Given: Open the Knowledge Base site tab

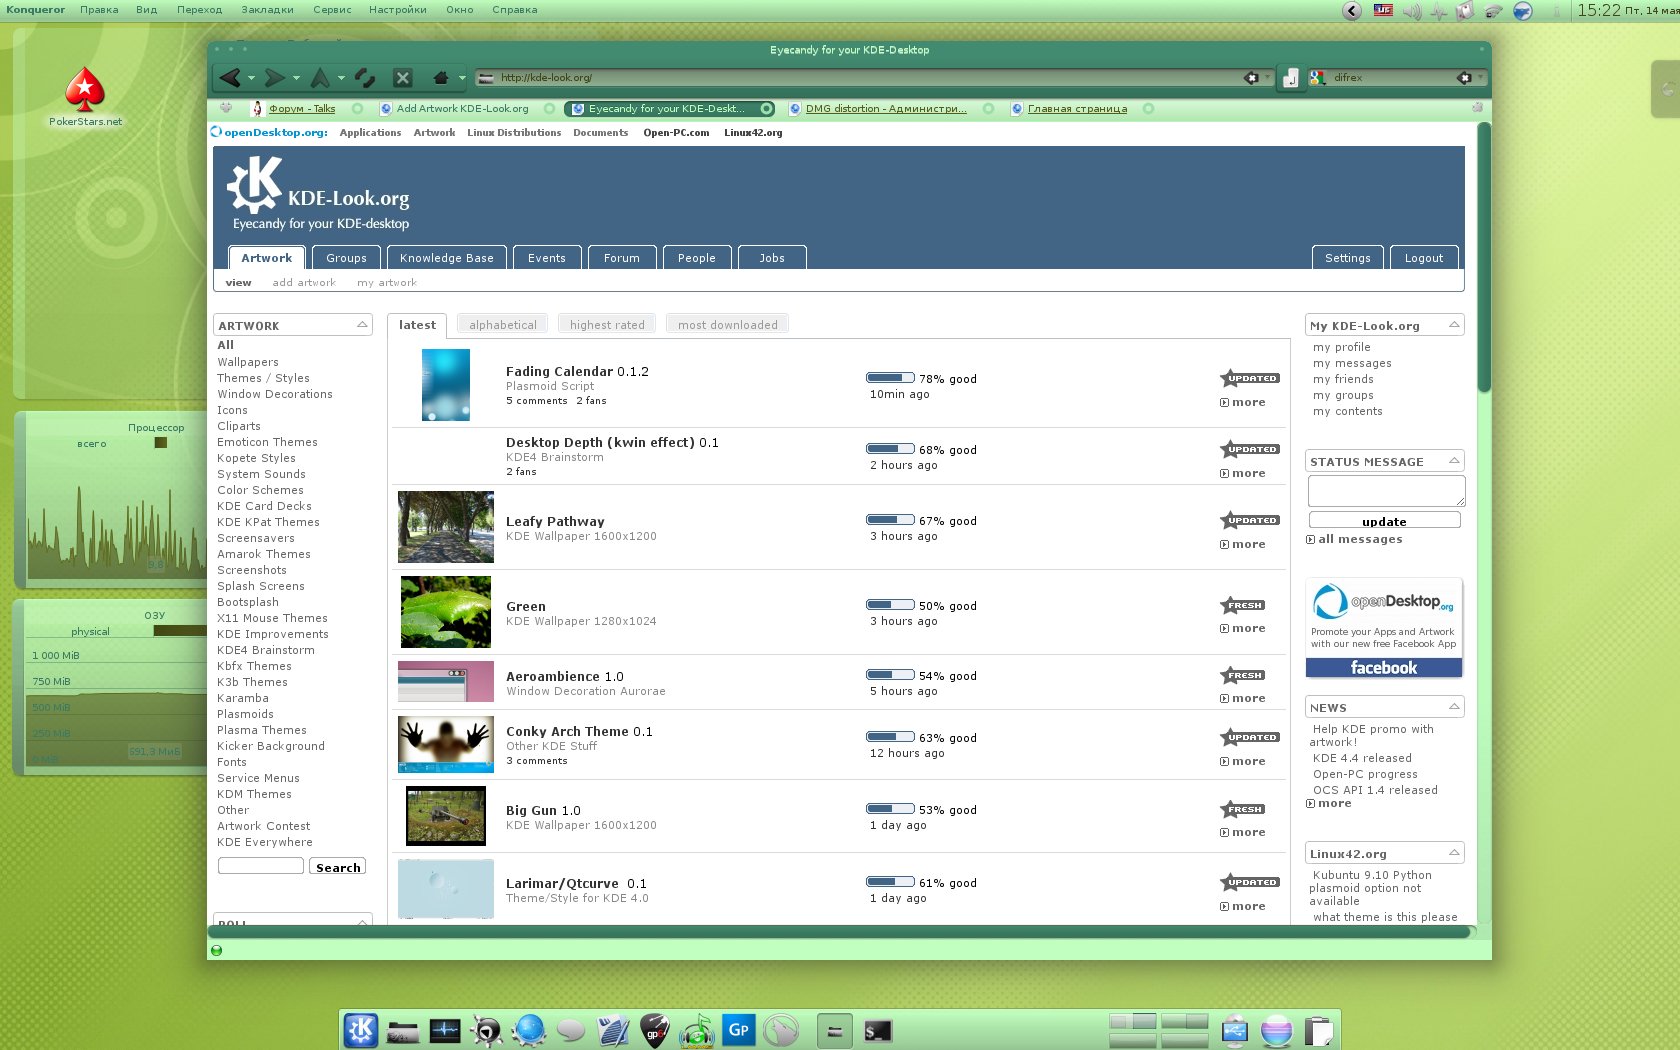Looking at the screenshot, I should pos(446,258).
